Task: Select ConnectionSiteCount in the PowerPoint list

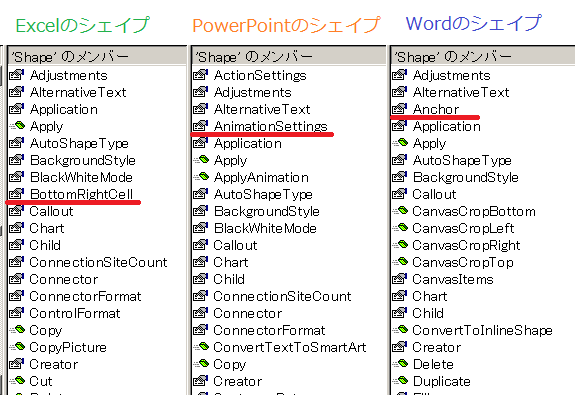Action: [x=282, y=296]
